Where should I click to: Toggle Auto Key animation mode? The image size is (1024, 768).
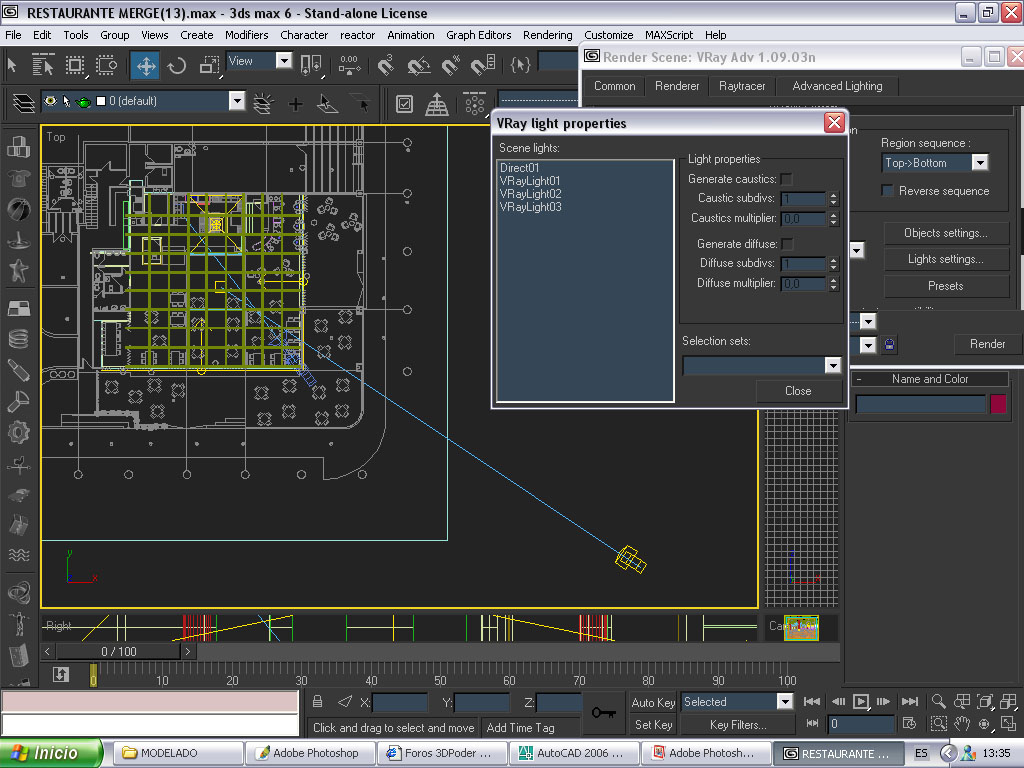click(653, 703)
